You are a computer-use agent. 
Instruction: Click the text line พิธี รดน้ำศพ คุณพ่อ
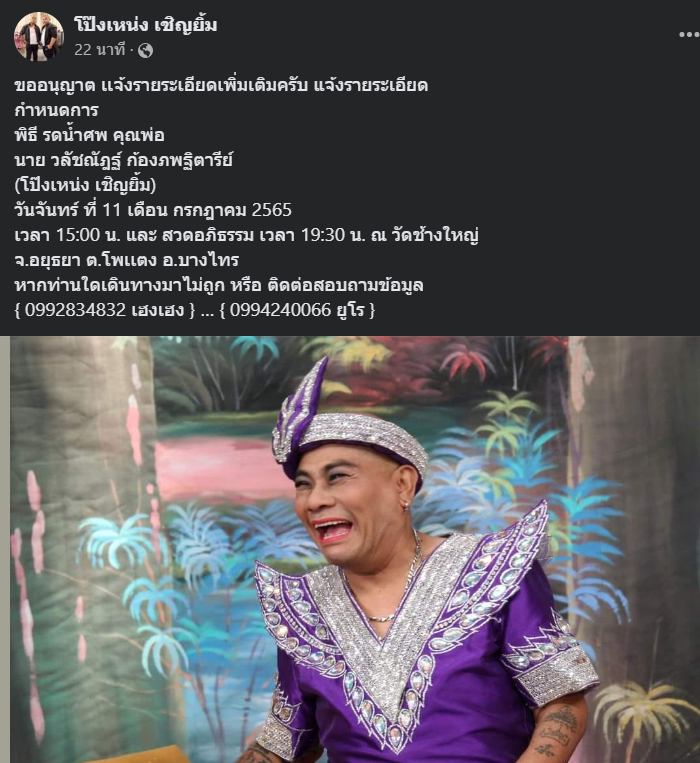point(90,135)
